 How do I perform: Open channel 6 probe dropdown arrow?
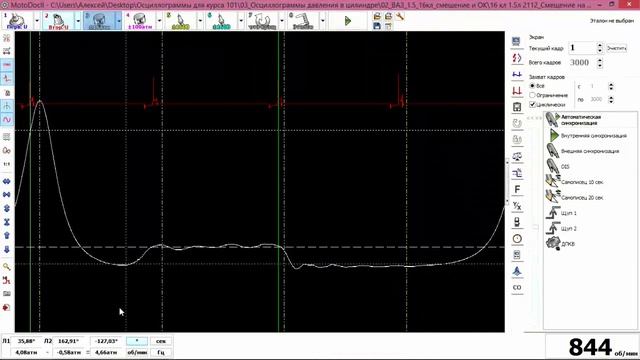point(241,21)
